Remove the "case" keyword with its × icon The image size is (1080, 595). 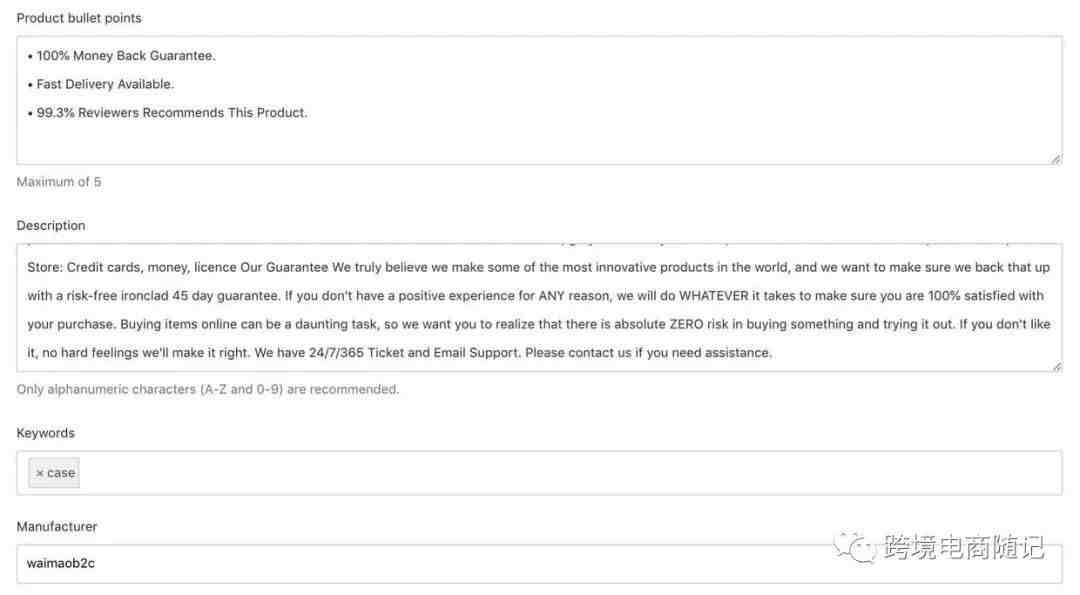[39, 473]
